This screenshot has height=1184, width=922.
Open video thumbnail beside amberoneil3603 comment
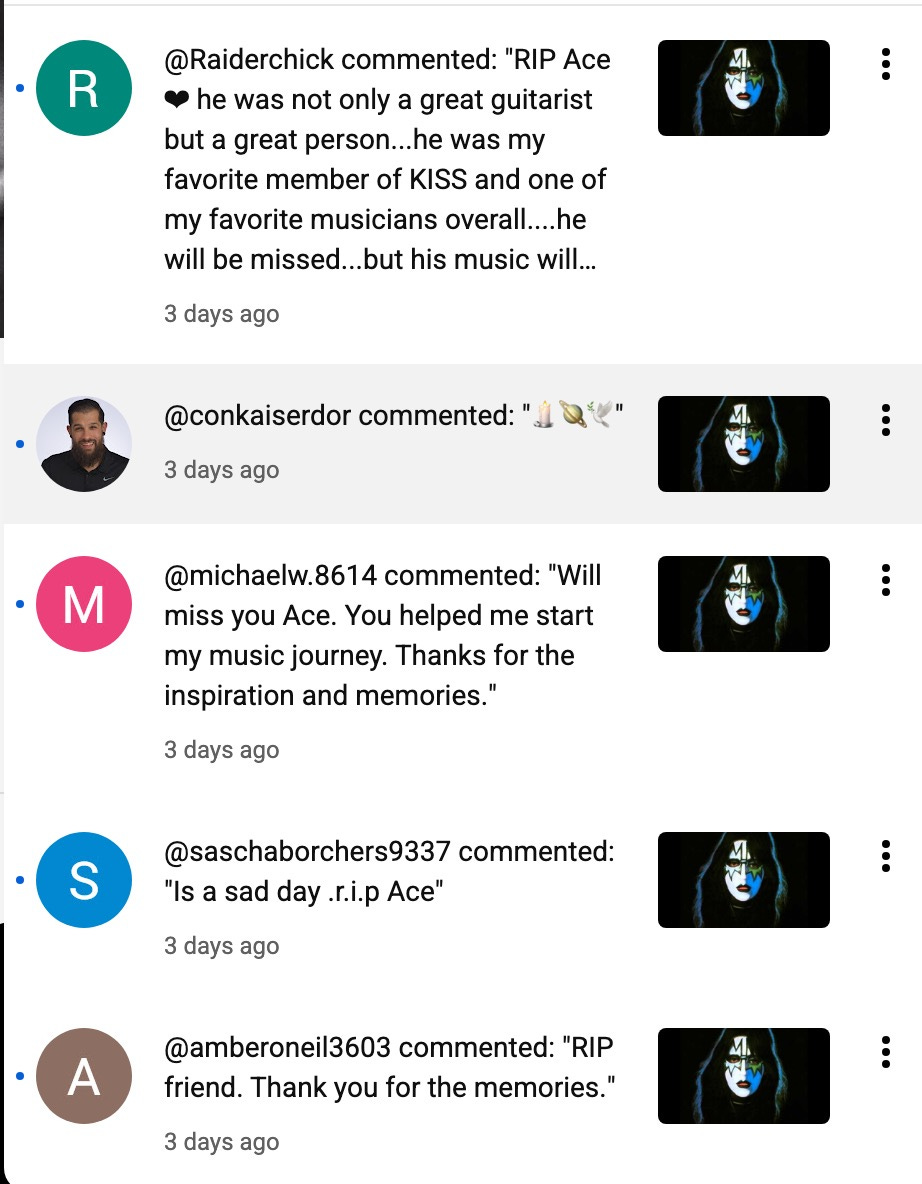744,1076
